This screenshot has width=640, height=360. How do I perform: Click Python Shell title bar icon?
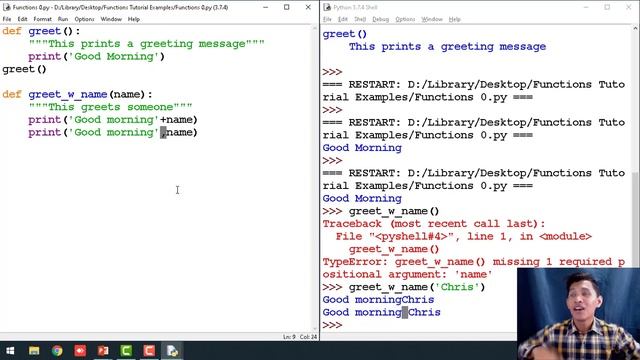(327, 7)
